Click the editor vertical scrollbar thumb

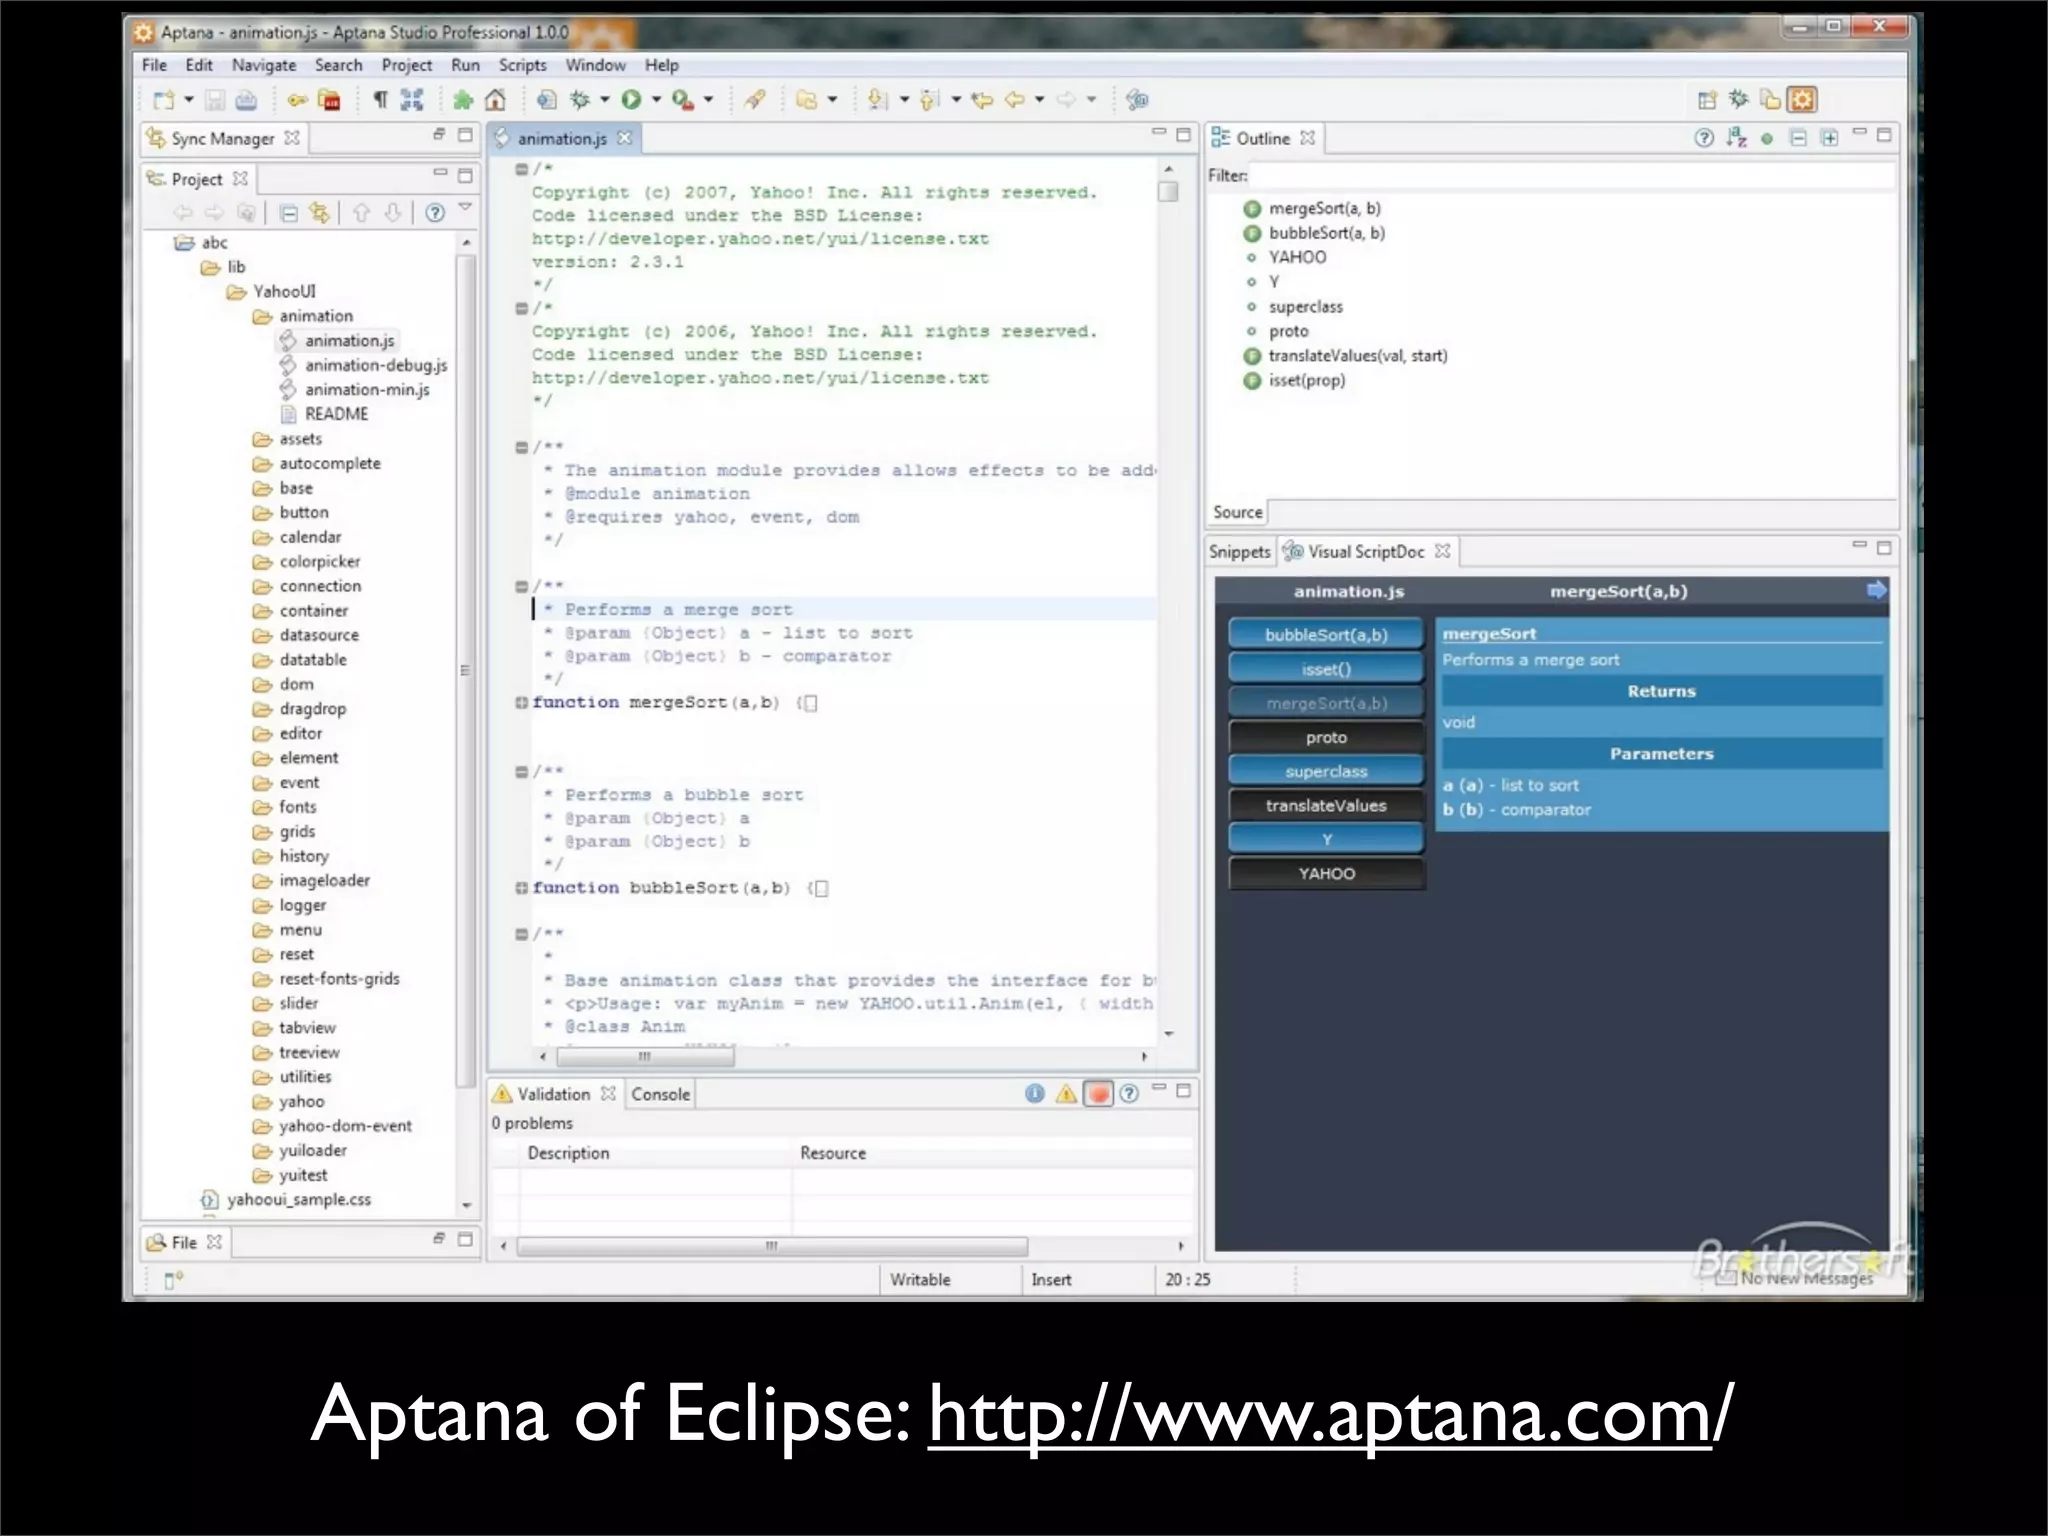(x=1168, y=192)
